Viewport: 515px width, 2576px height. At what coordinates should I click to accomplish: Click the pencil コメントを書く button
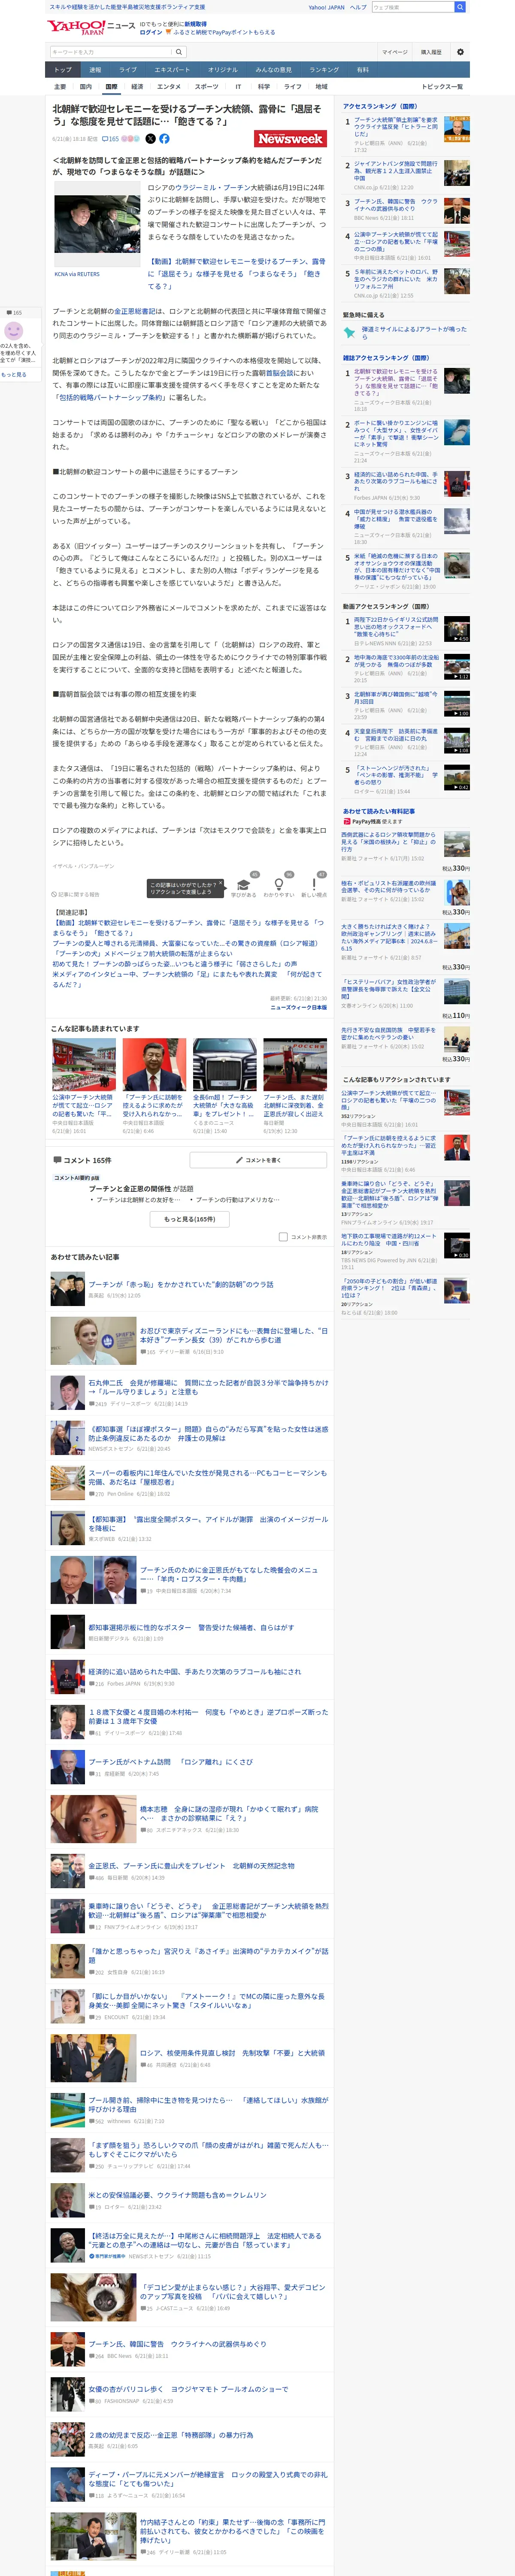coord(258,1160)
